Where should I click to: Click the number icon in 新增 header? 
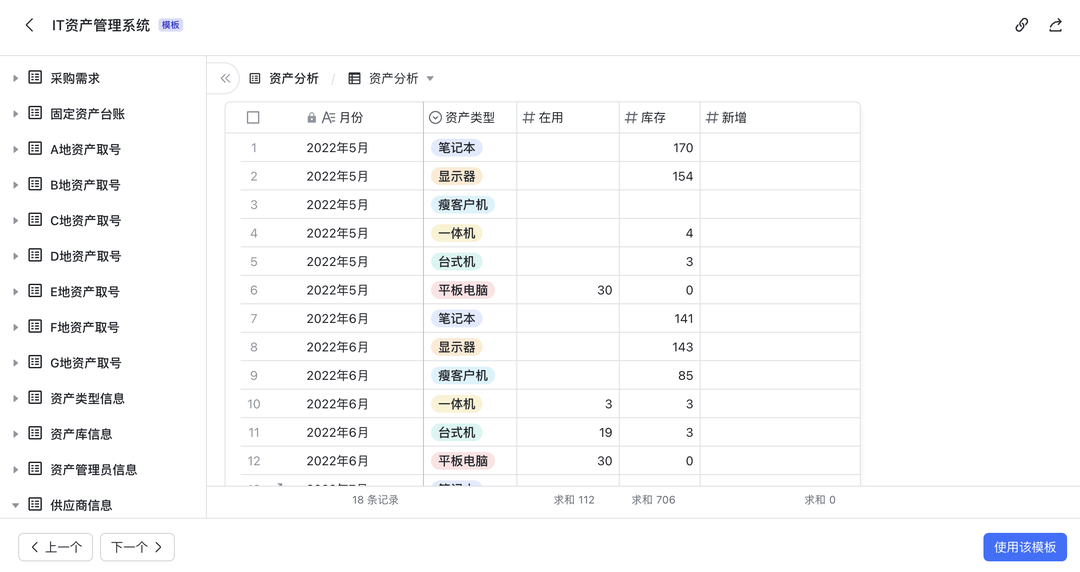(x=712, y=118)
